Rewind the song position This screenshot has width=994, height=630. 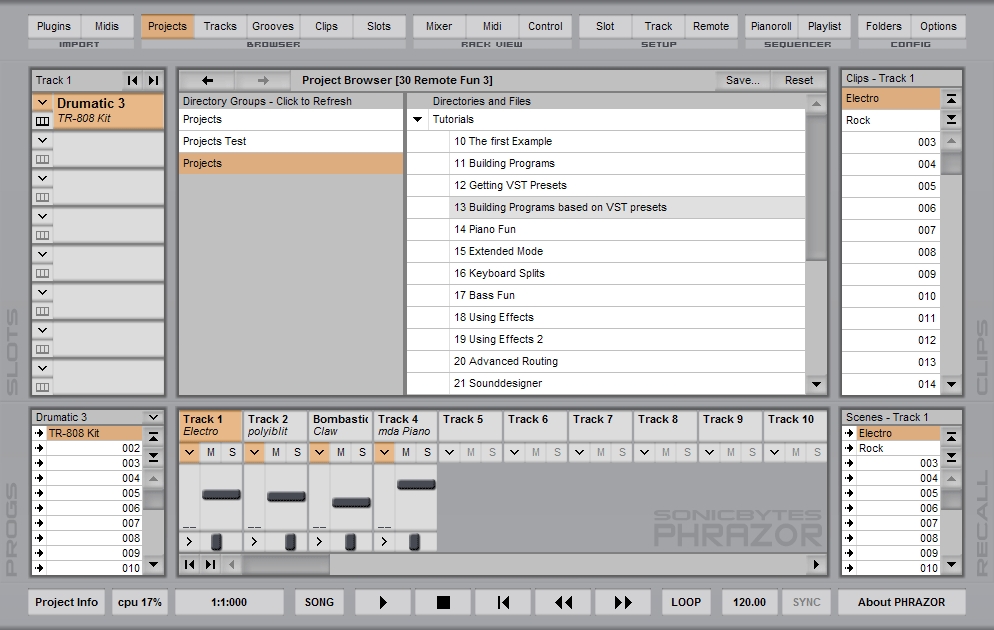coord(563,602)
